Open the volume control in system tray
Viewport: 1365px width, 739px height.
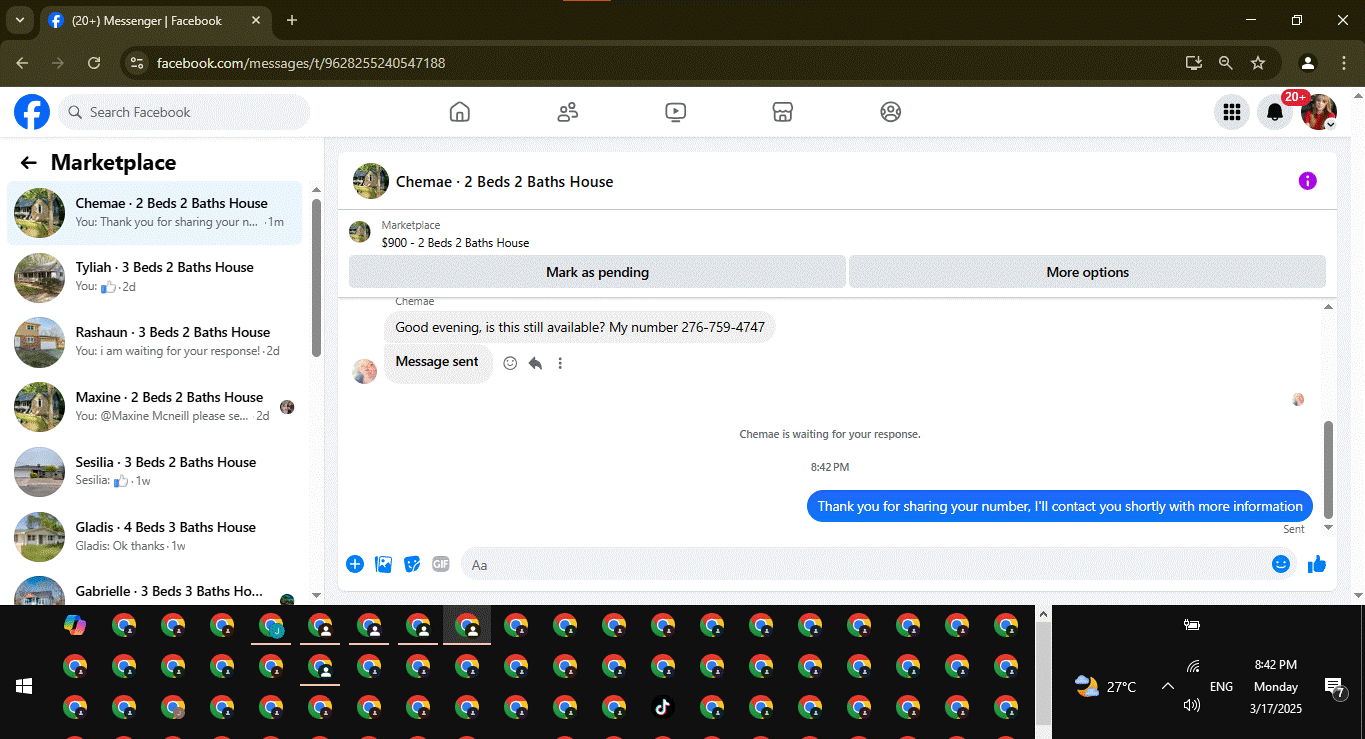tap(1191, 705)
